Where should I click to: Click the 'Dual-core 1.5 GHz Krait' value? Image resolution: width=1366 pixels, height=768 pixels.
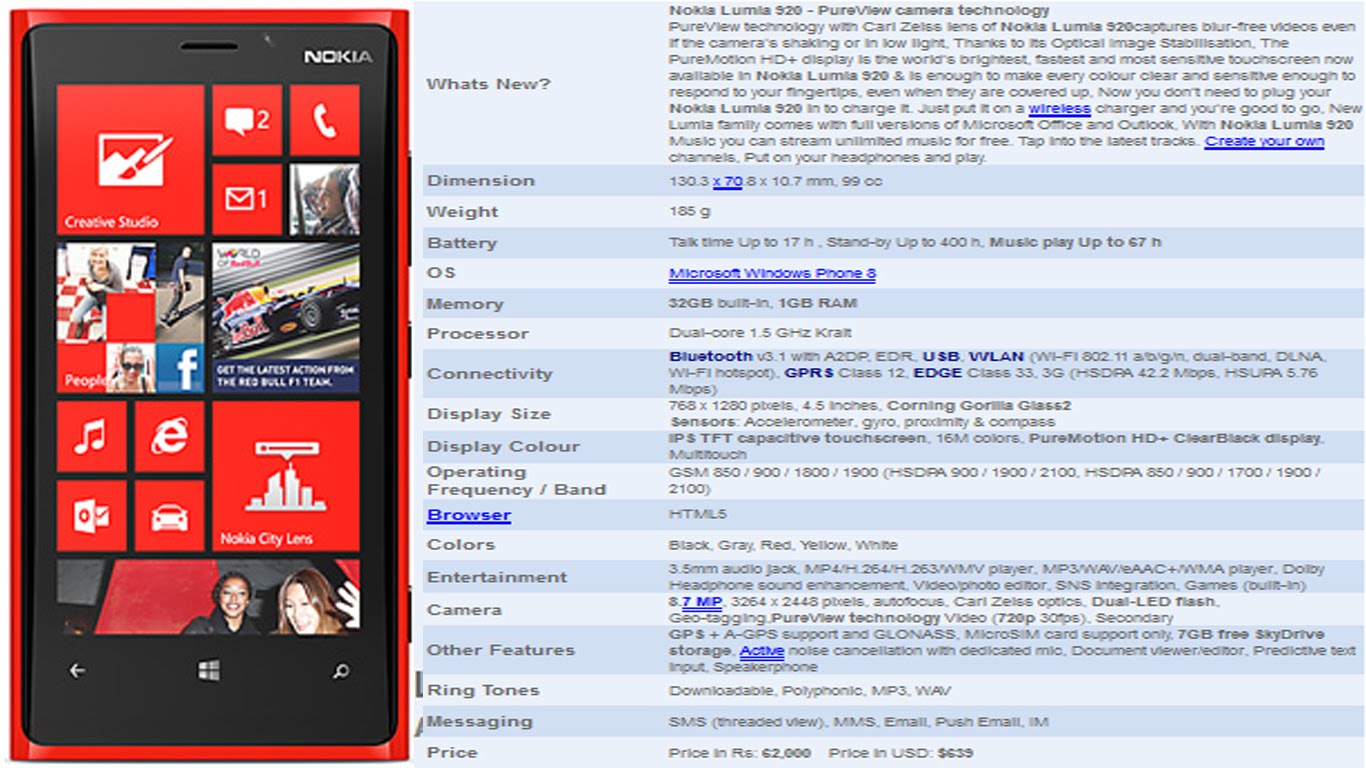[x=760, y=333]
